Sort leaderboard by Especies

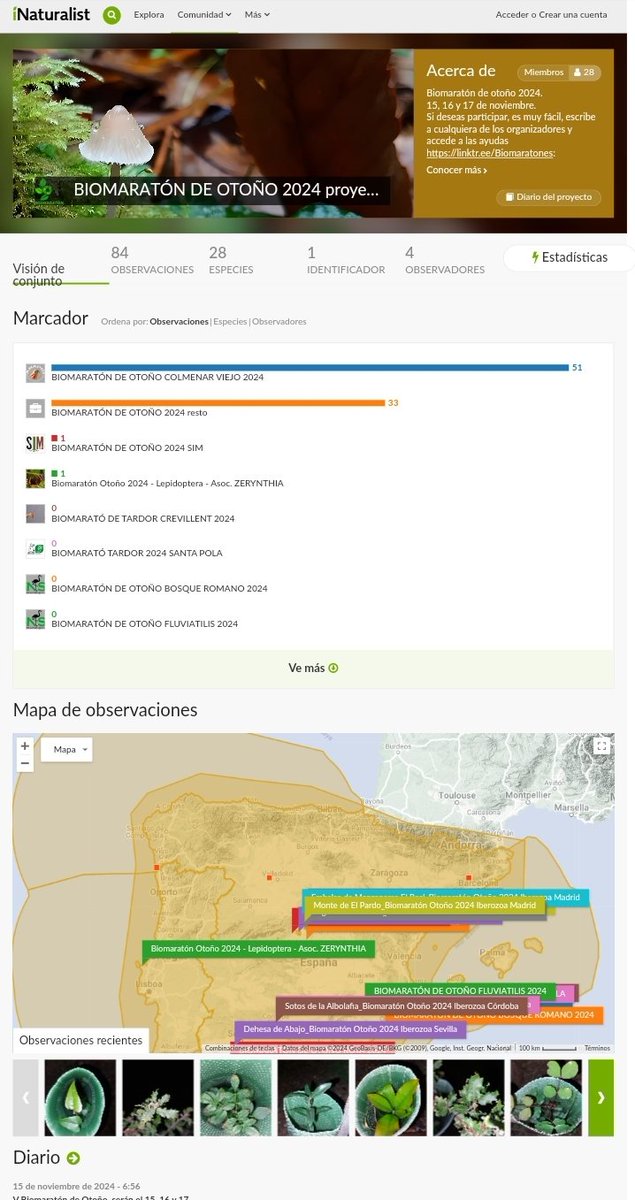point(230,322)
